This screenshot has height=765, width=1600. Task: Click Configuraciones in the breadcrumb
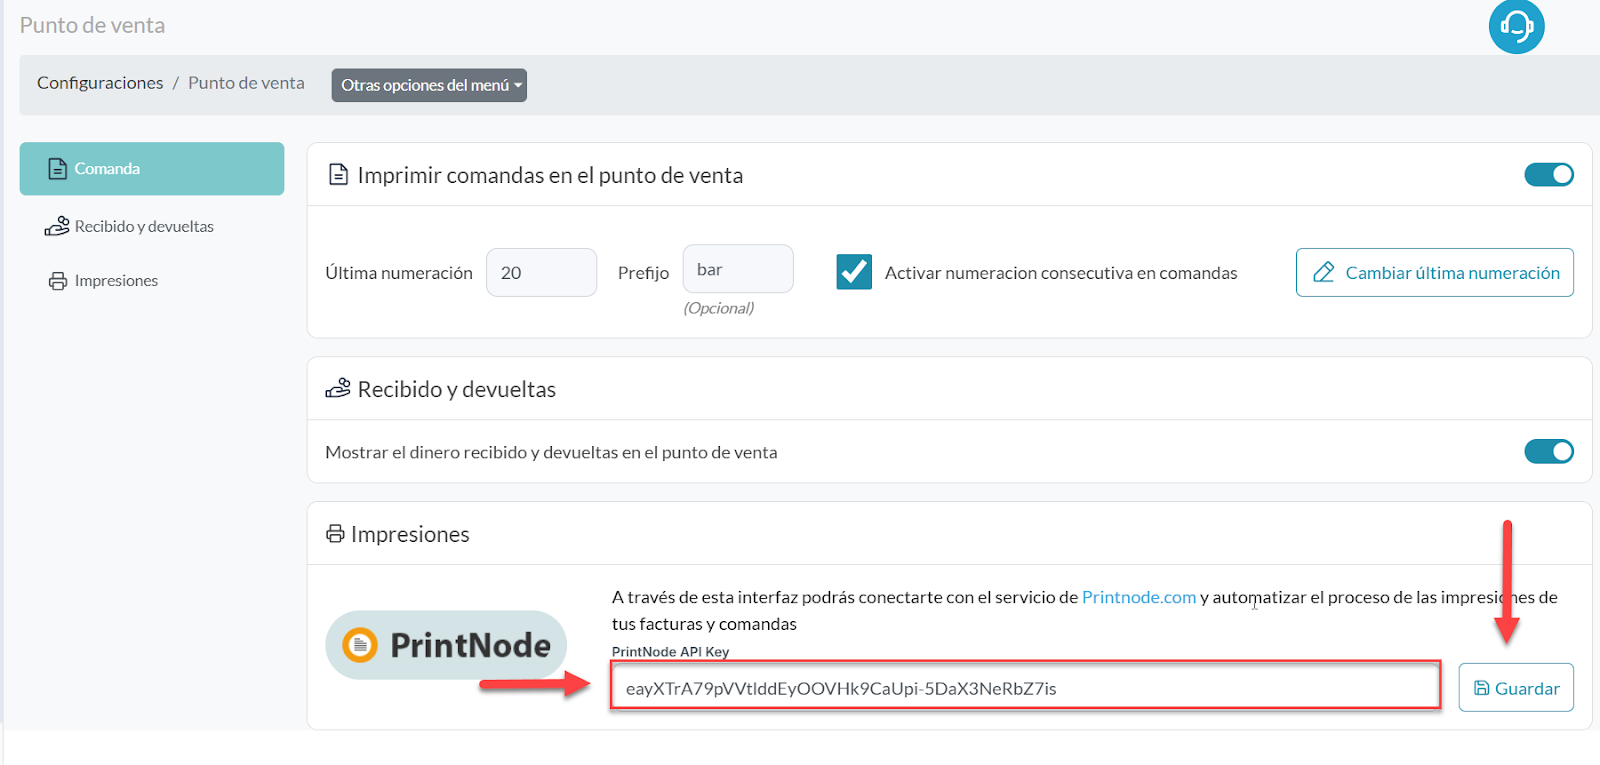(100, 83)
